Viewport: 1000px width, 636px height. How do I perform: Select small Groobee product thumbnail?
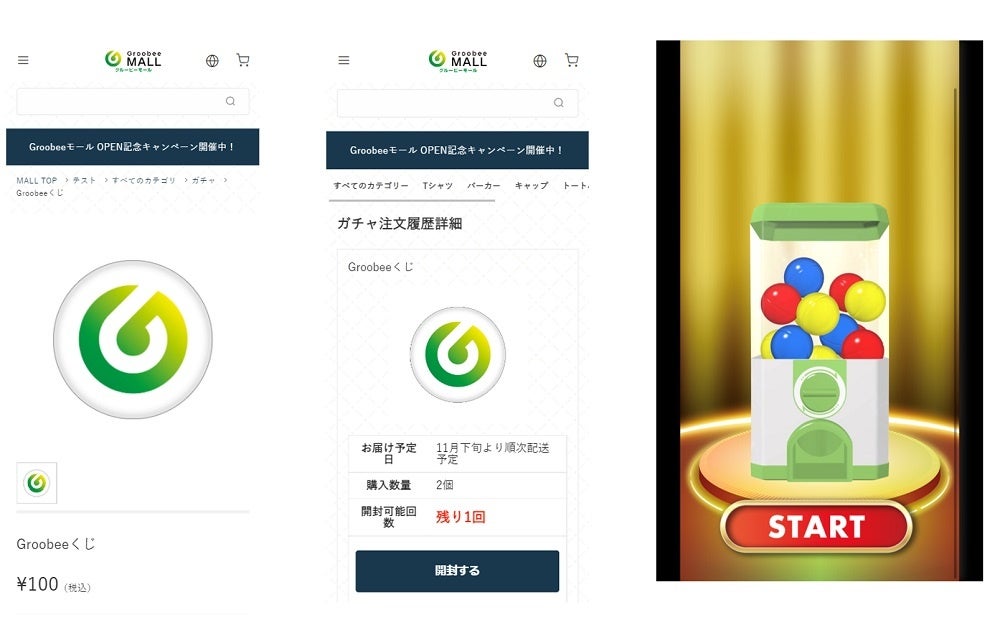(x=36, y=483)
